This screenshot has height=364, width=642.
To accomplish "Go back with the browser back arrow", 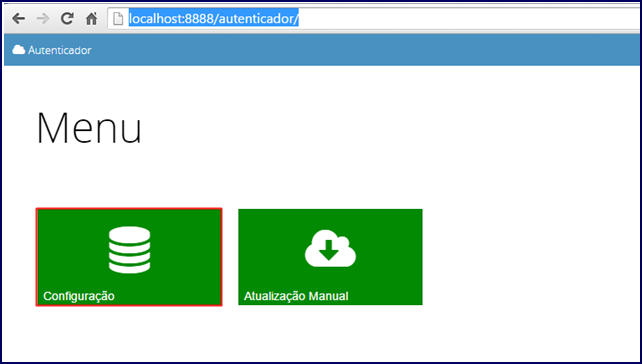I will click(x=18, y=19).
